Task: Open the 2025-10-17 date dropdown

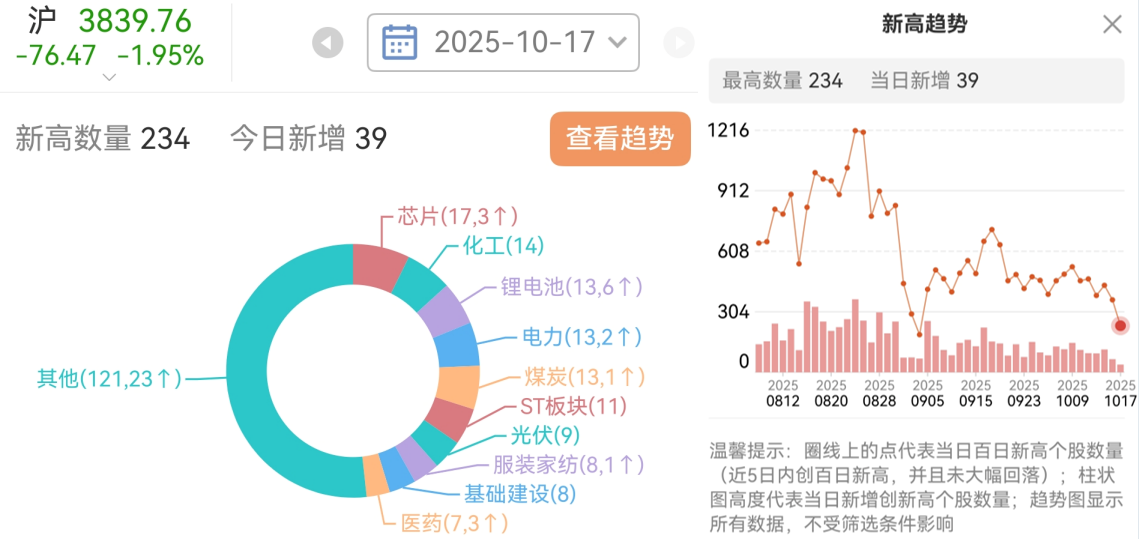Action: click(x=503, y=42)
